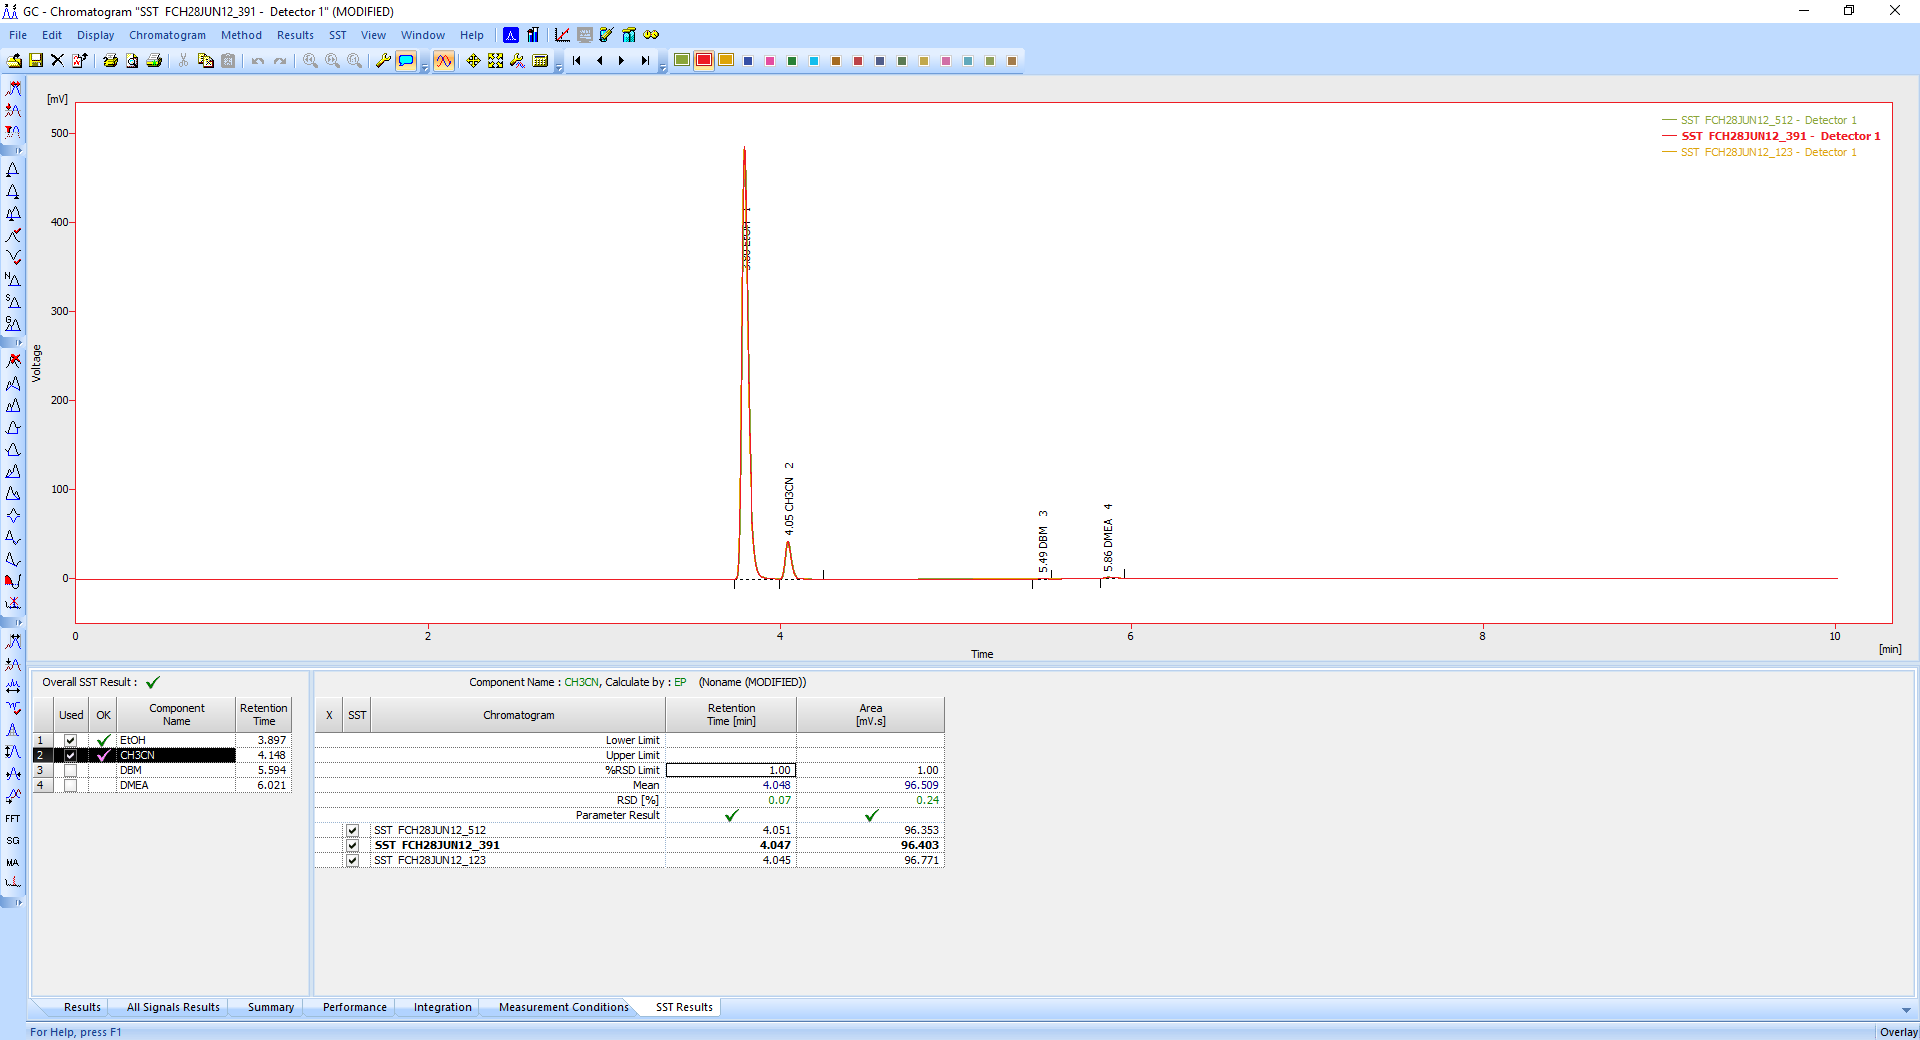The image size is (1920, 1040).
Task: Click the Zoom In magnifier icon
Action: [311, 61]
